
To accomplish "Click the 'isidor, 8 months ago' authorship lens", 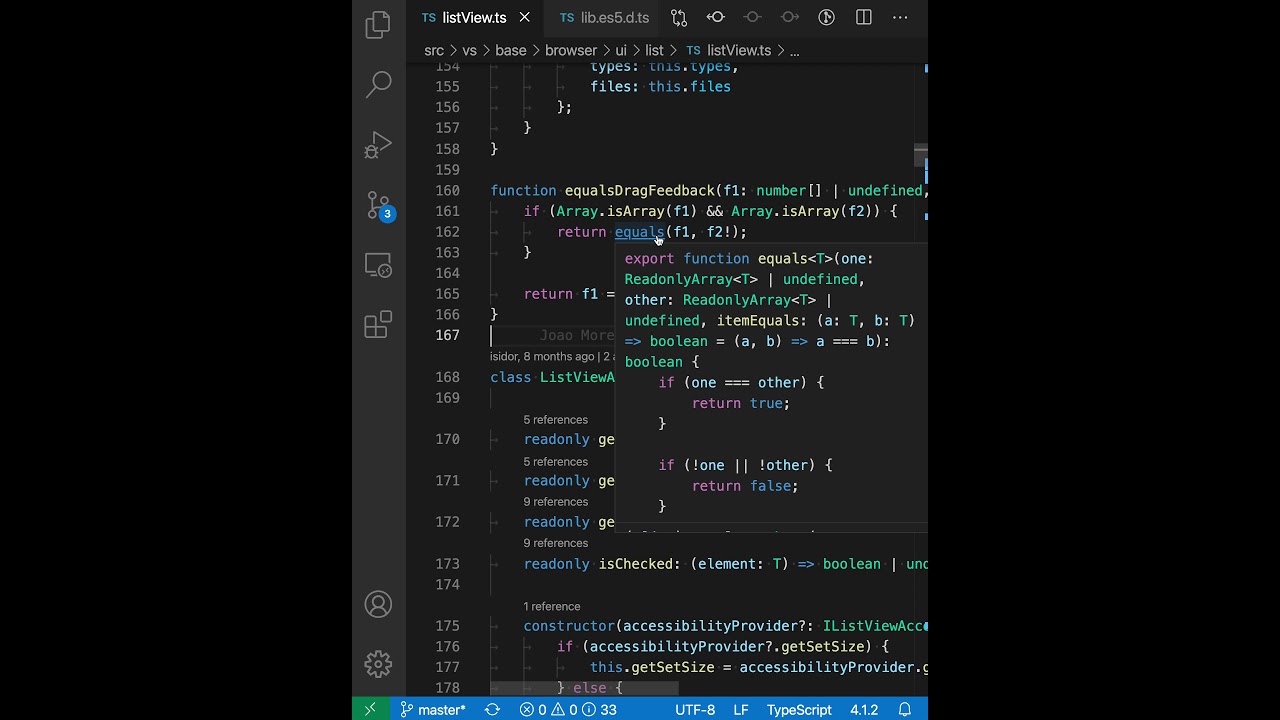I will [541, 356].
